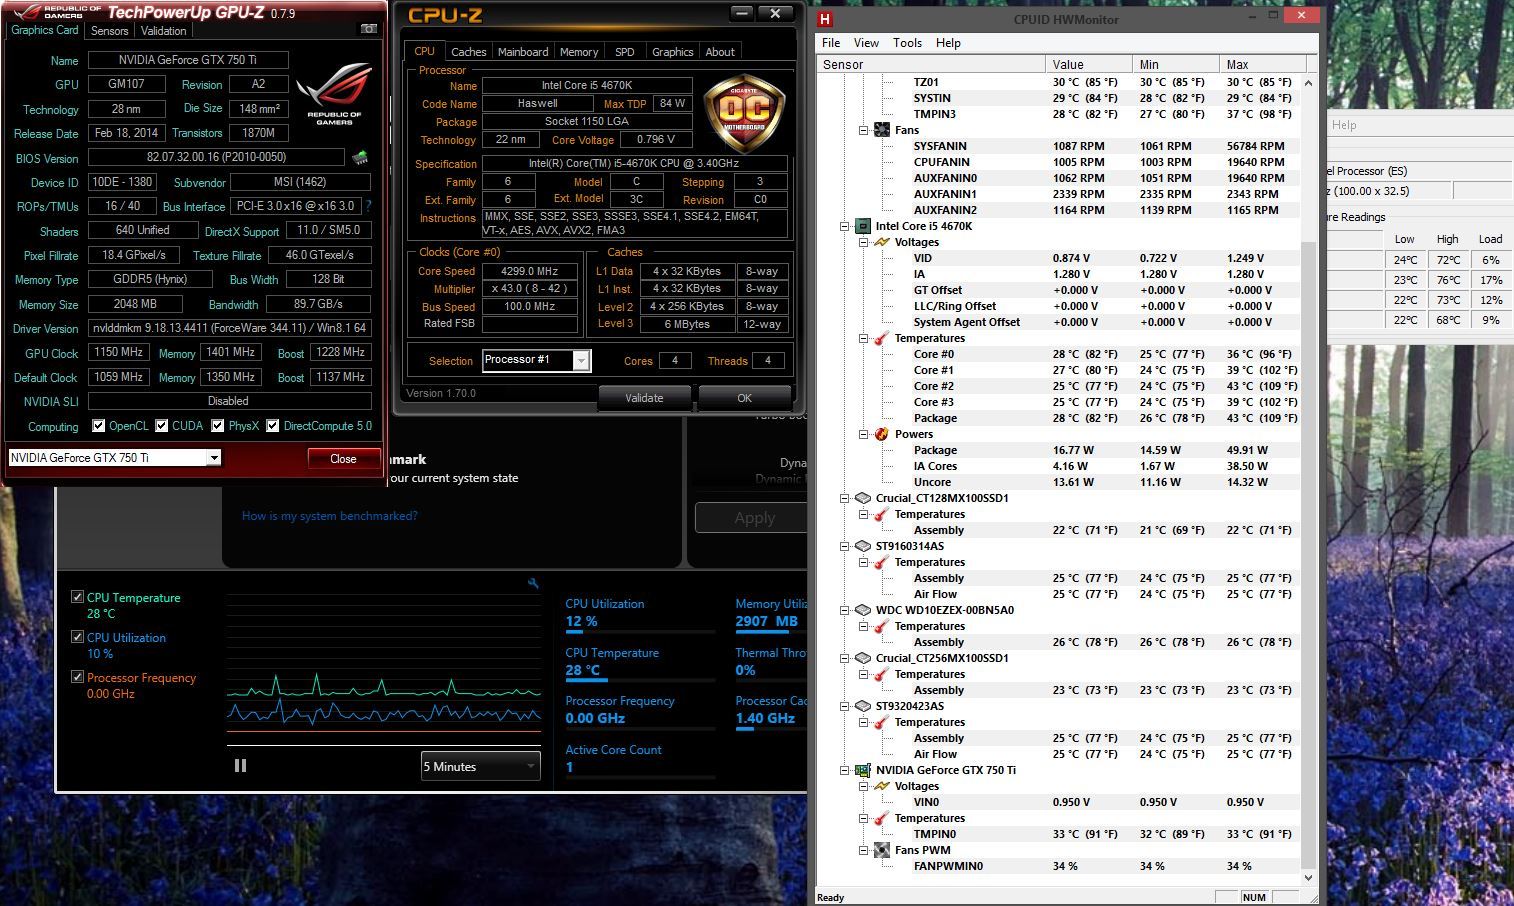Click the Intel Core i5 4670K chip icon

pos(862,226)
